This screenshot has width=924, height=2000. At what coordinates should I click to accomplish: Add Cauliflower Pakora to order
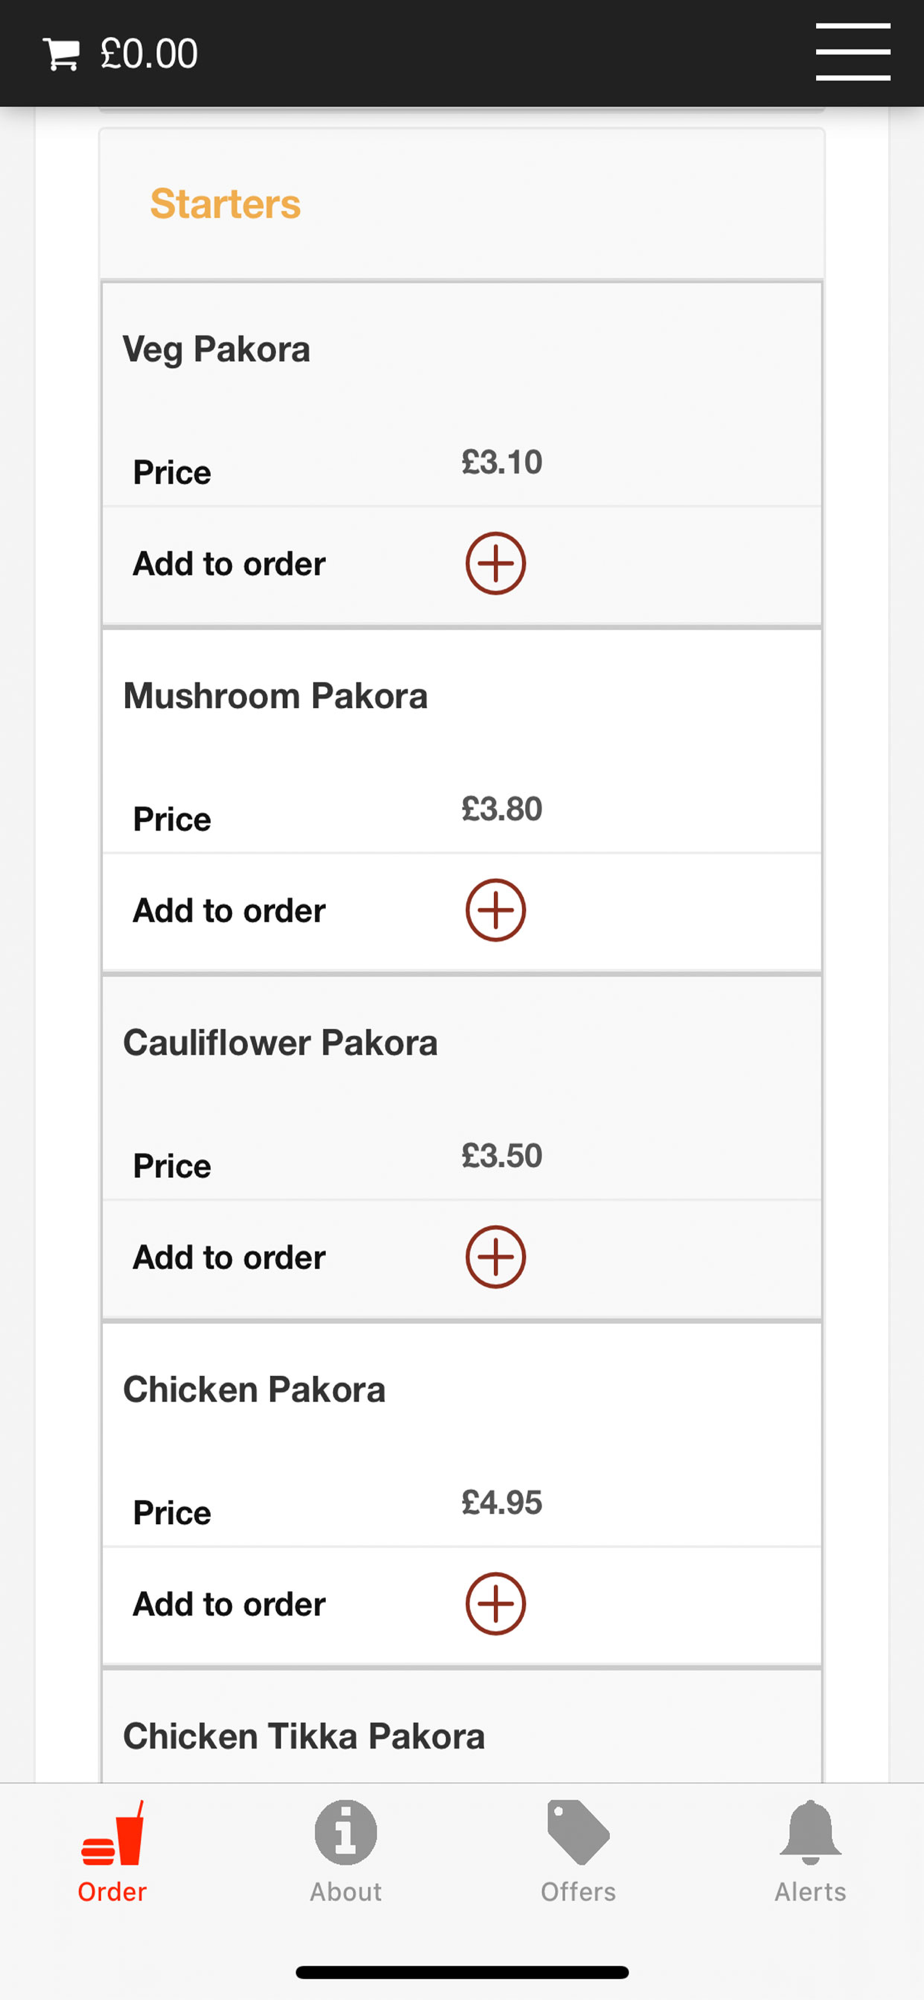point(495,1258)
